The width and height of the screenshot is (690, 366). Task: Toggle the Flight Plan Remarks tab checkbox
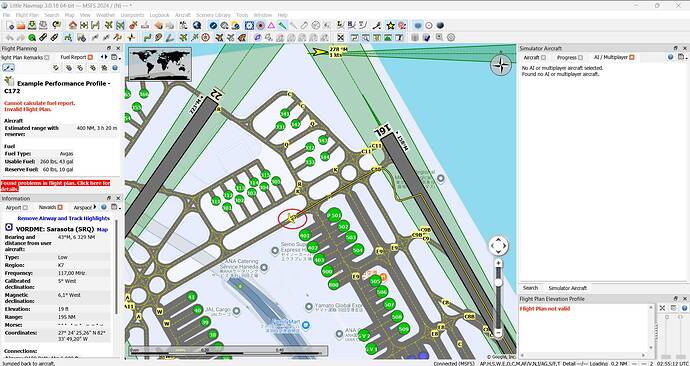coord(47,57)
